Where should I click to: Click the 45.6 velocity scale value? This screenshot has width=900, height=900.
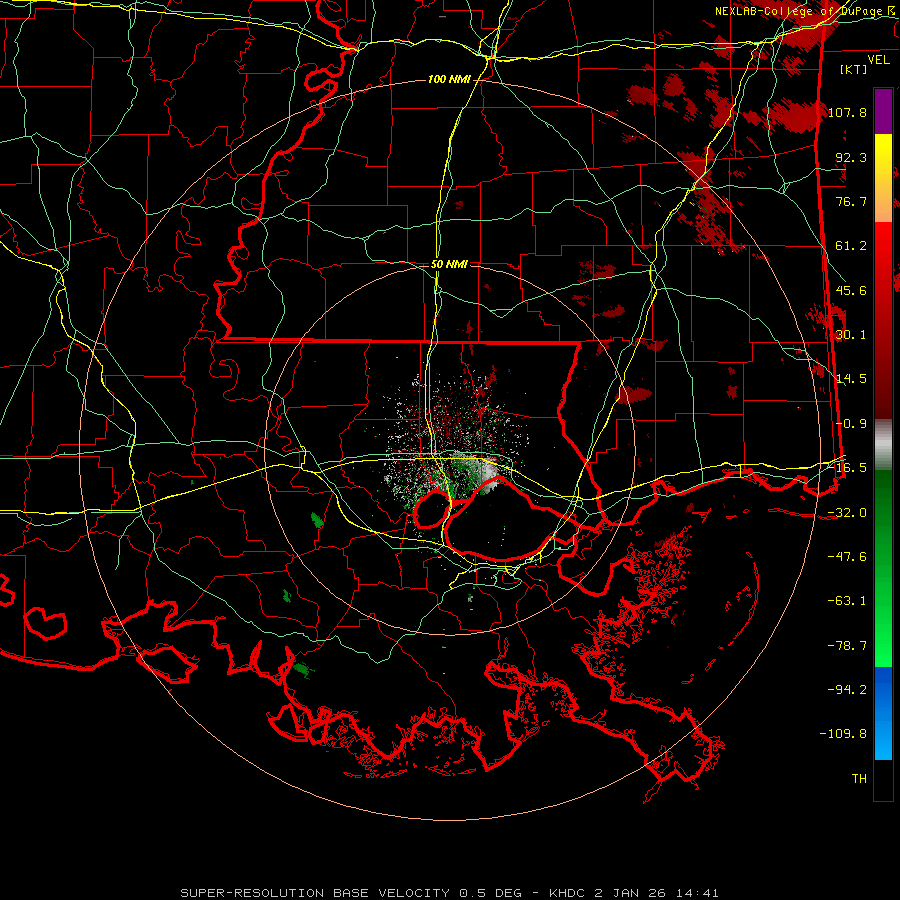851,290
